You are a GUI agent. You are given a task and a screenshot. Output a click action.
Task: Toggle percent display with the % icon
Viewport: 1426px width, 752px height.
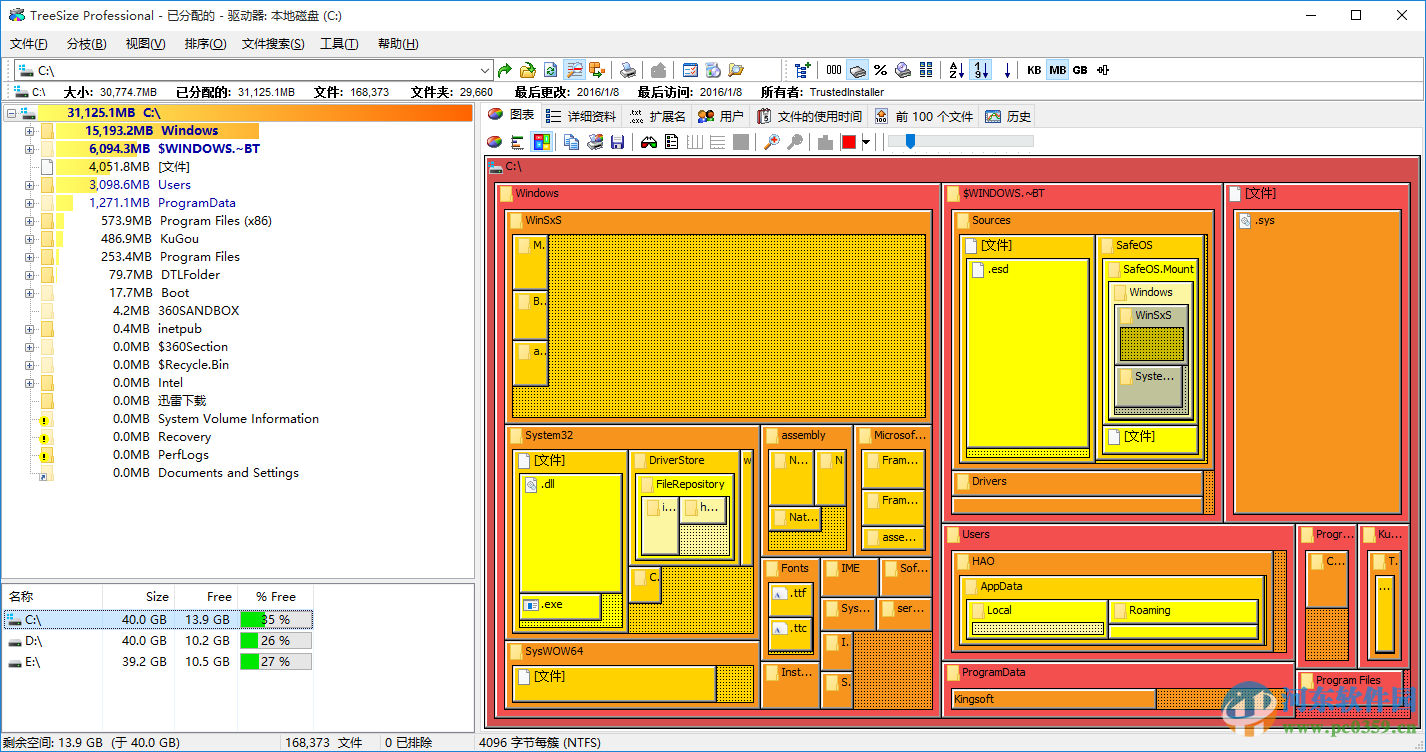tap(879, 70)
